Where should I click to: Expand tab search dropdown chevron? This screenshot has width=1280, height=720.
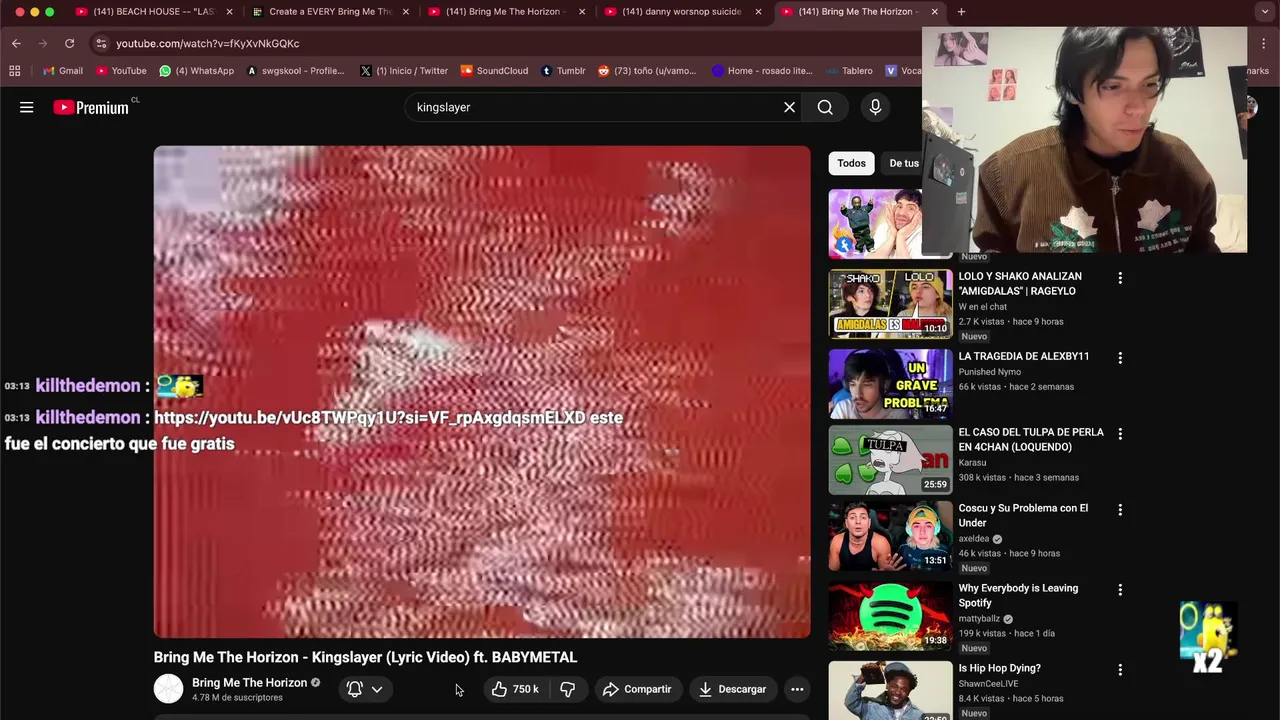pyautogui.click(x=1265, y=12)
